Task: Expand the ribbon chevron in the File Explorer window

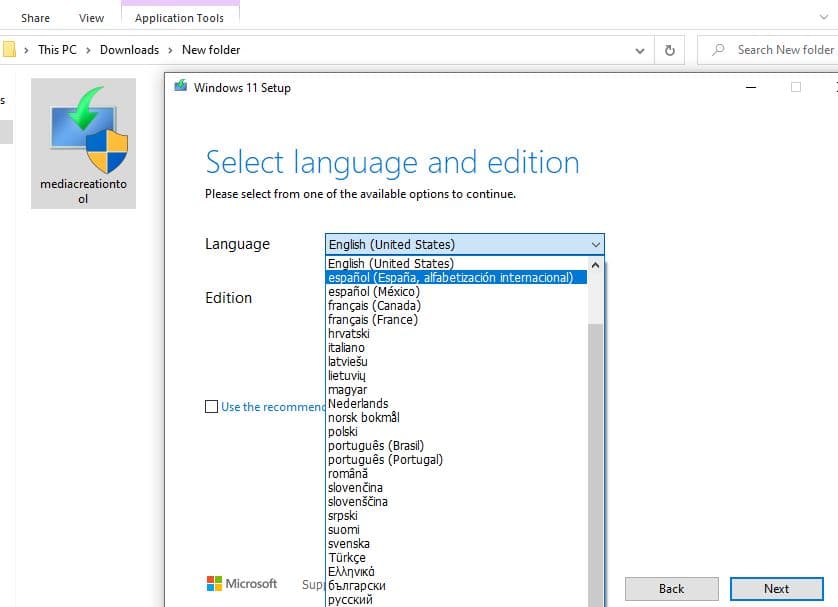Action: click(x=824, y=17)
